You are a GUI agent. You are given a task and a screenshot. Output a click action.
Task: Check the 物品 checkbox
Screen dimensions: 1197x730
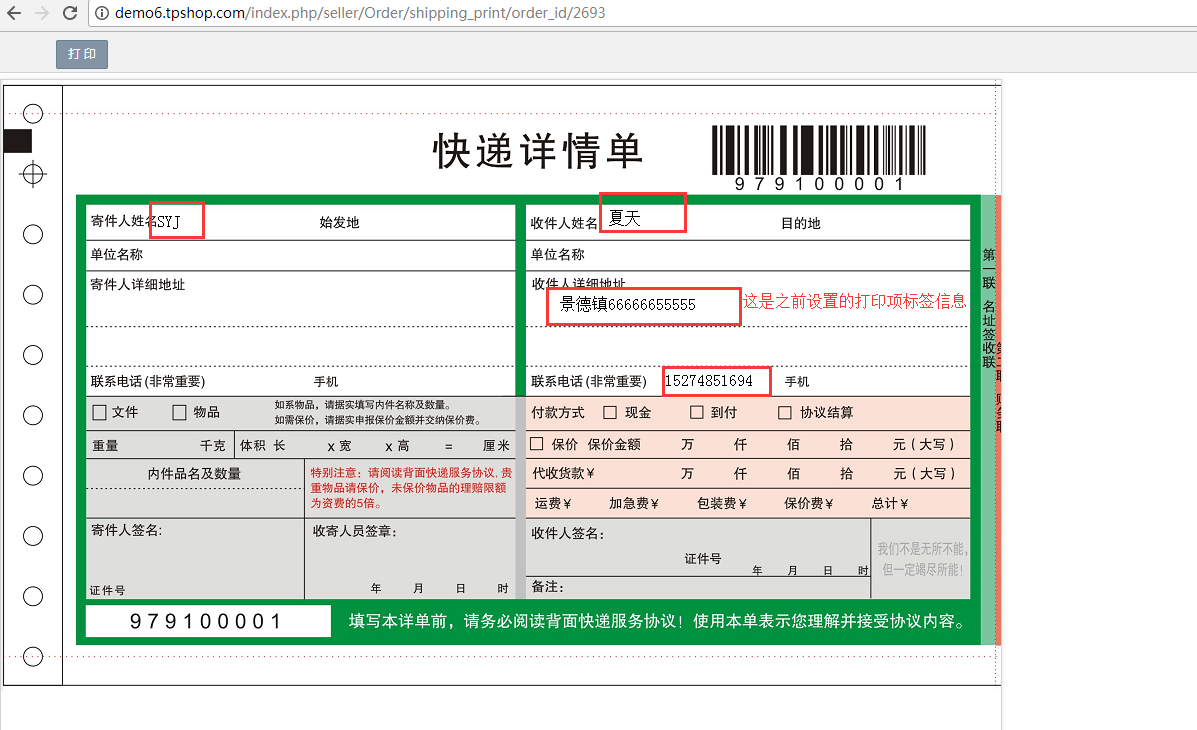pos(180,412)
